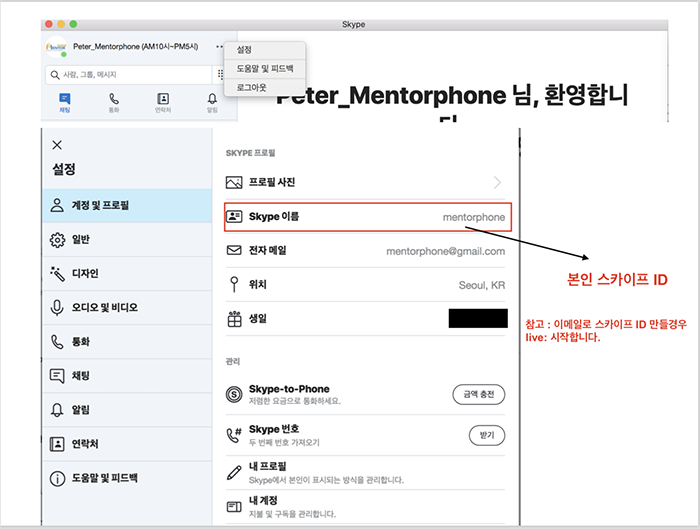This screenshot has width=700, height=529.
Task: Click the picture icon of 프로필 사진
Action: coord(234,182)
